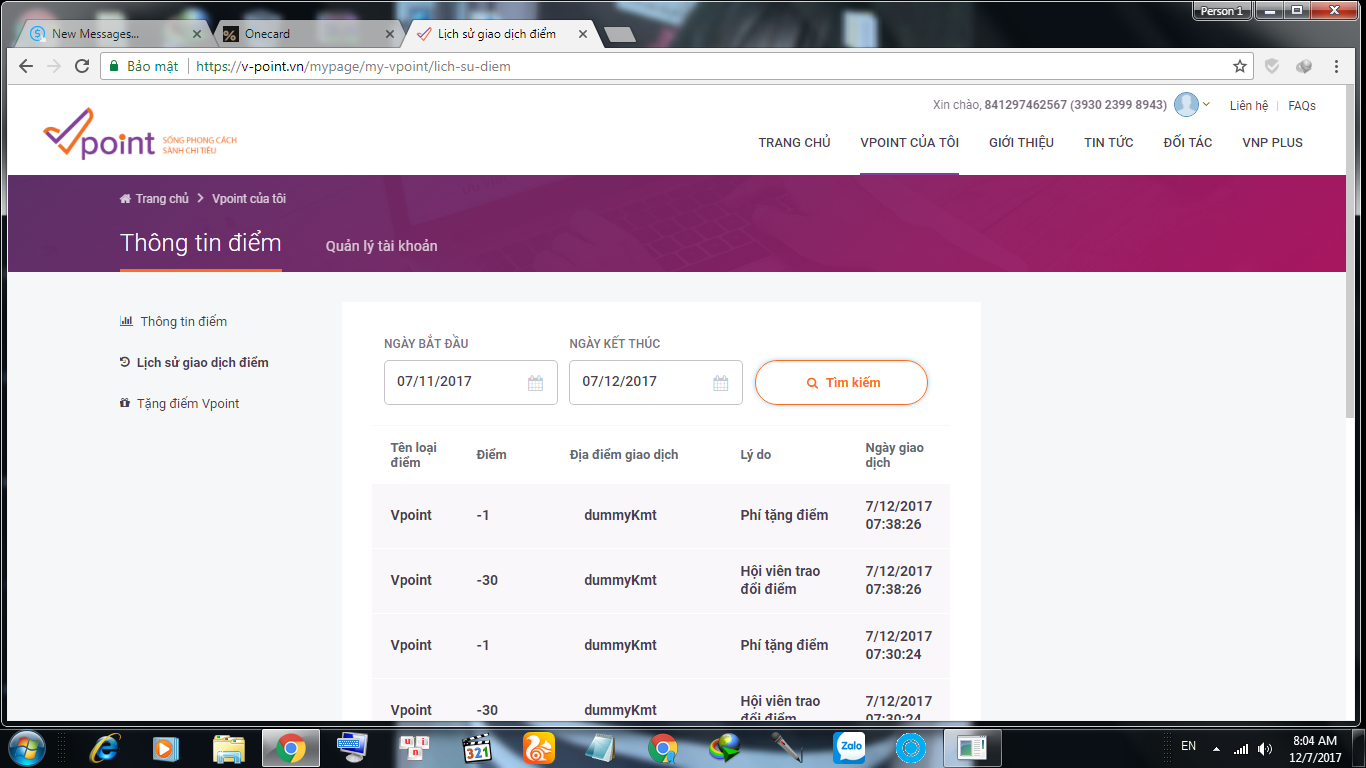
Task: Switch to the Quản lý tài khoản tab
Action: tap(381, 246)
